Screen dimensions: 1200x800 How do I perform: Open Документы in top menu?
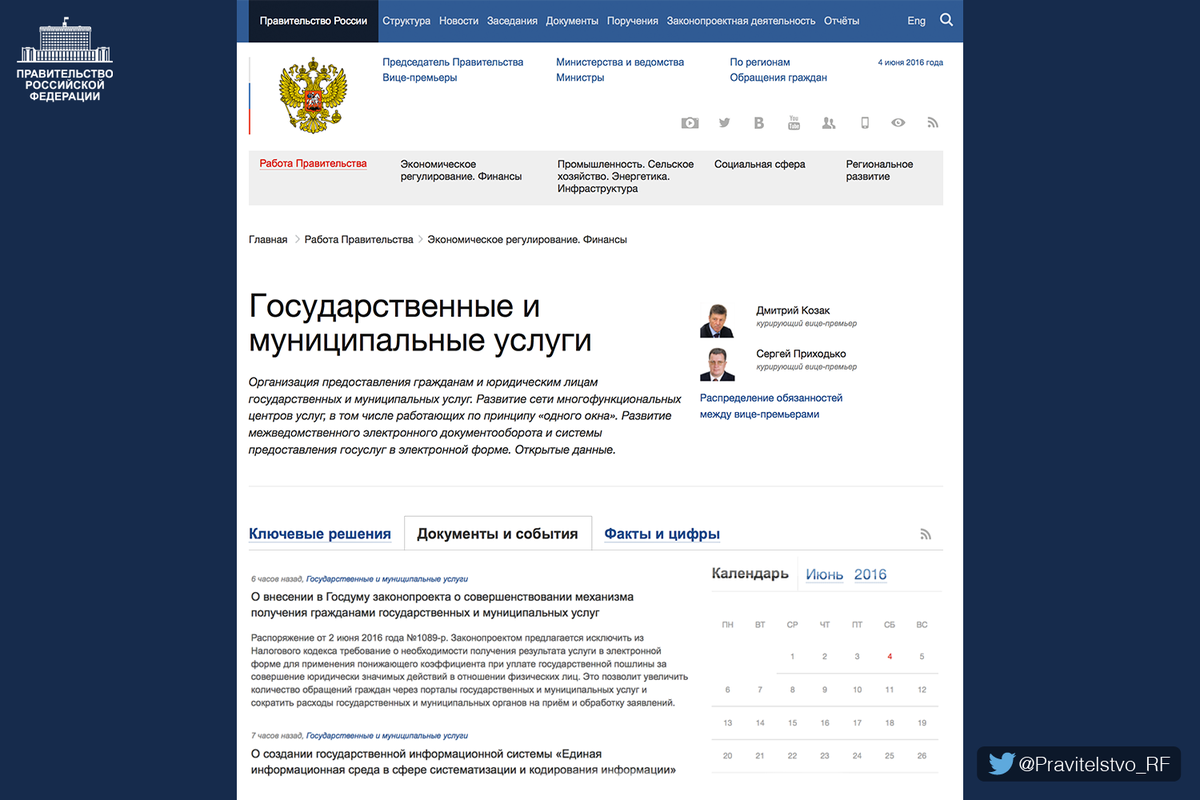click(x=572, y=21)
